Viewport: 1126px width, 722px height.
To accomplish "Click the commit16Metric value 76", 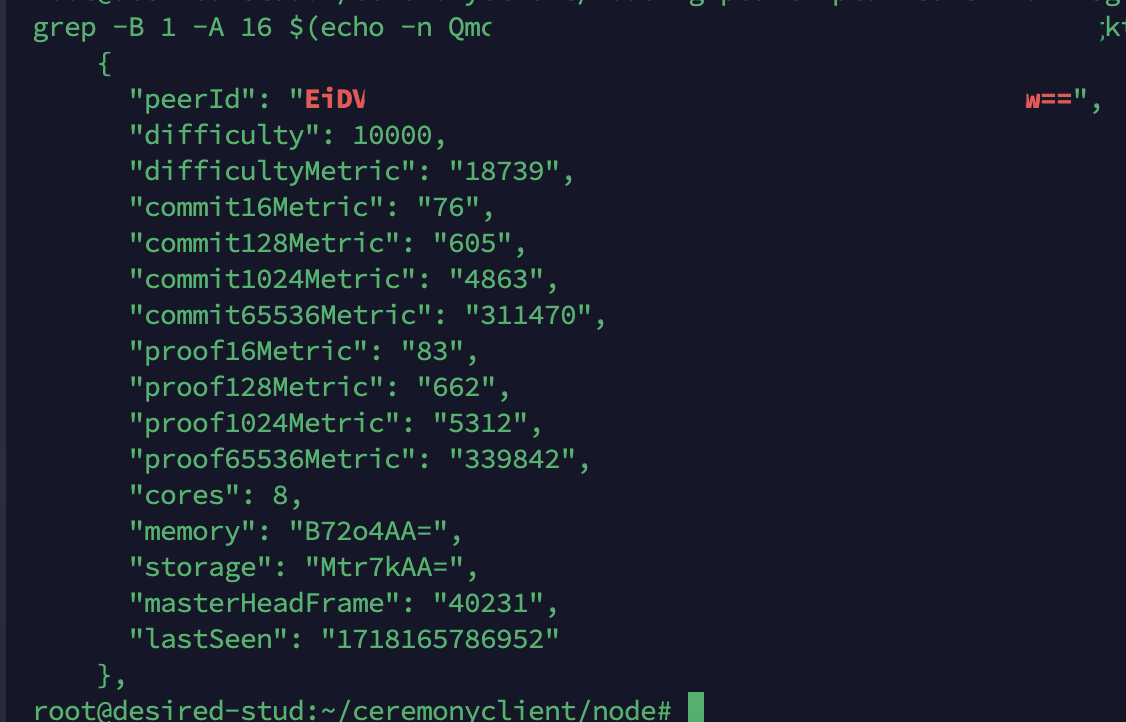I will coord(448,207).
